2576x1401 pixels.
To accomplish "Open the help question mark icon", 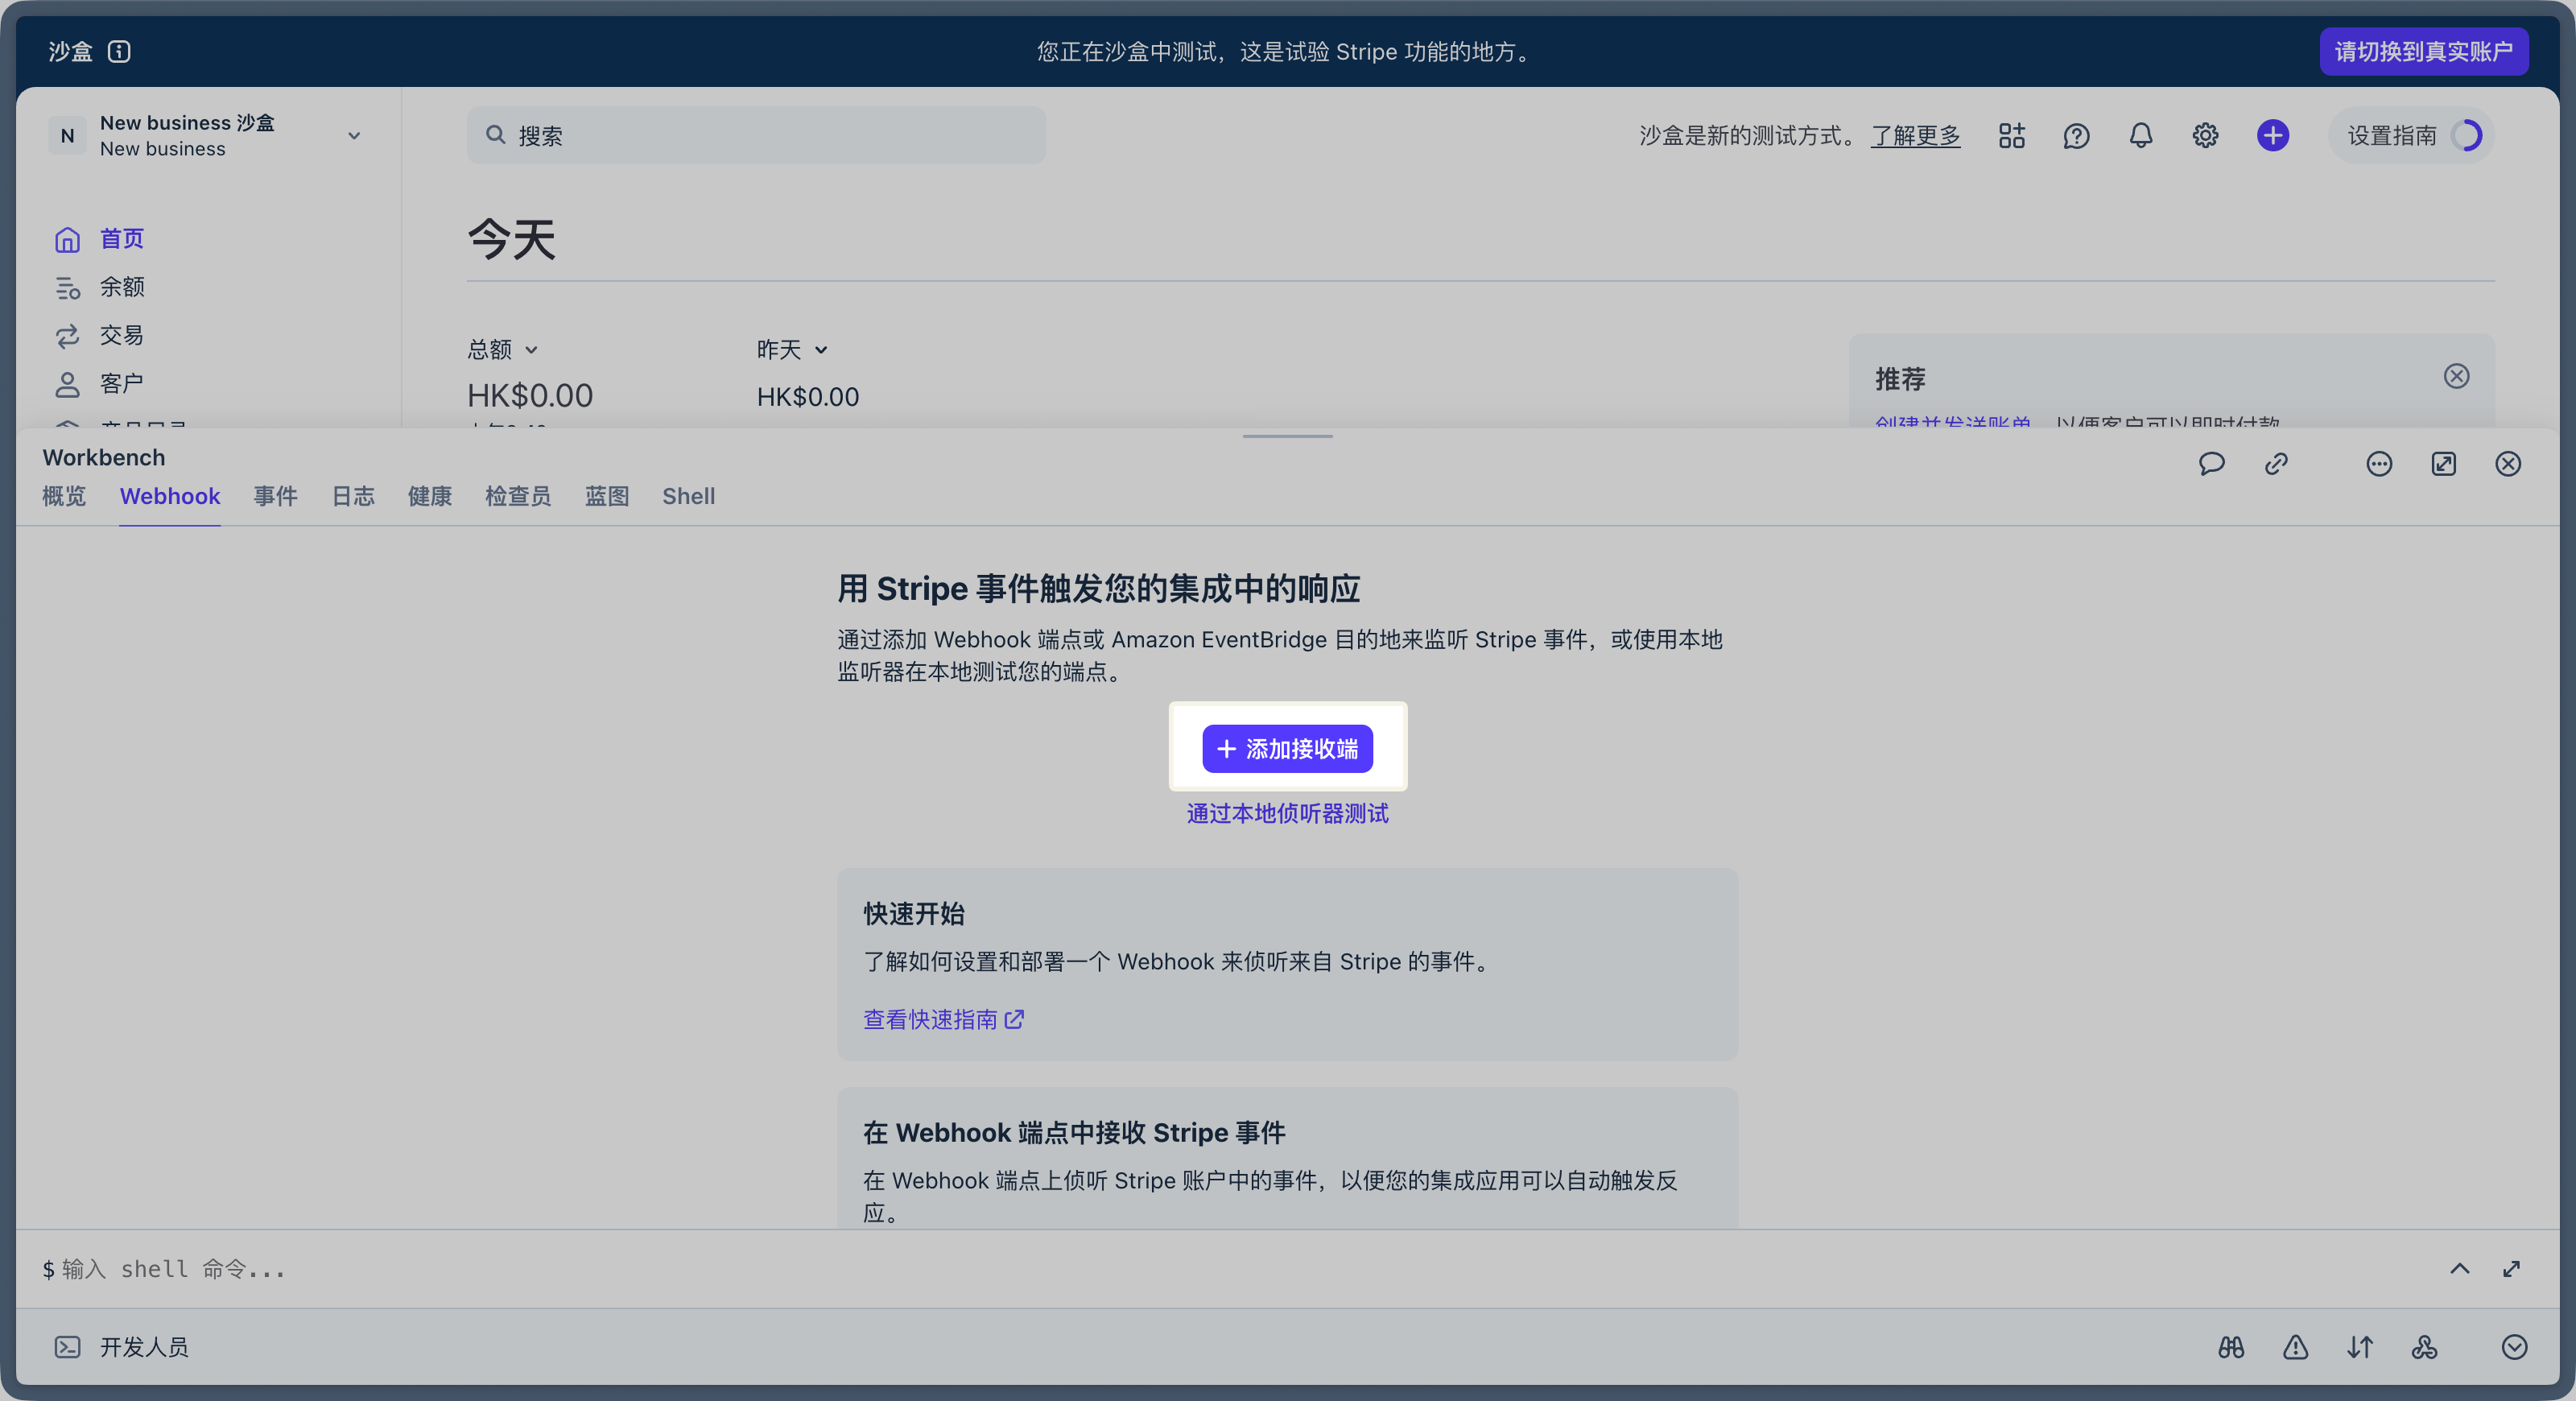I will (2076, 135).
